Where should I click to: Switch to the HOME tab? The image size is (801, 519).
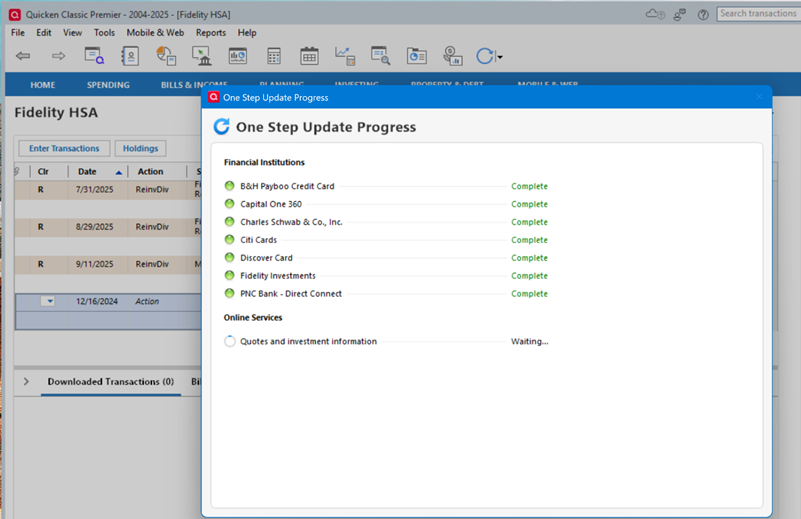click(x=43, y=85)
